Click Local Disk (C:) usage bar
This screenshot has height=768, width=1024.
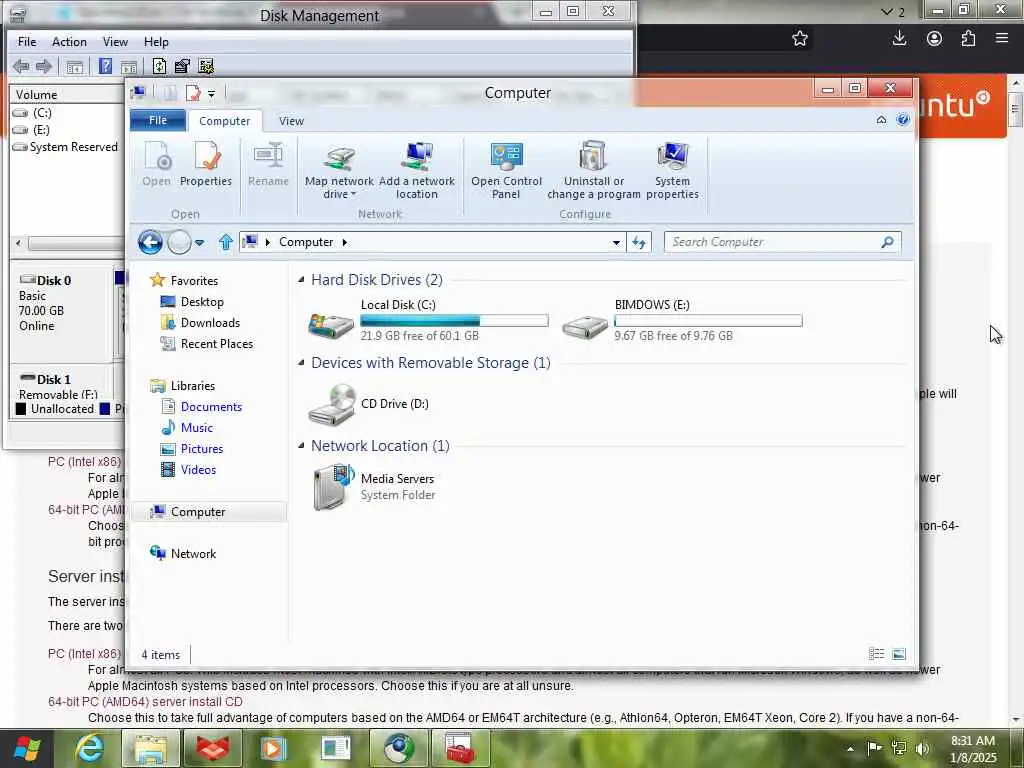(x=455, y=321)
